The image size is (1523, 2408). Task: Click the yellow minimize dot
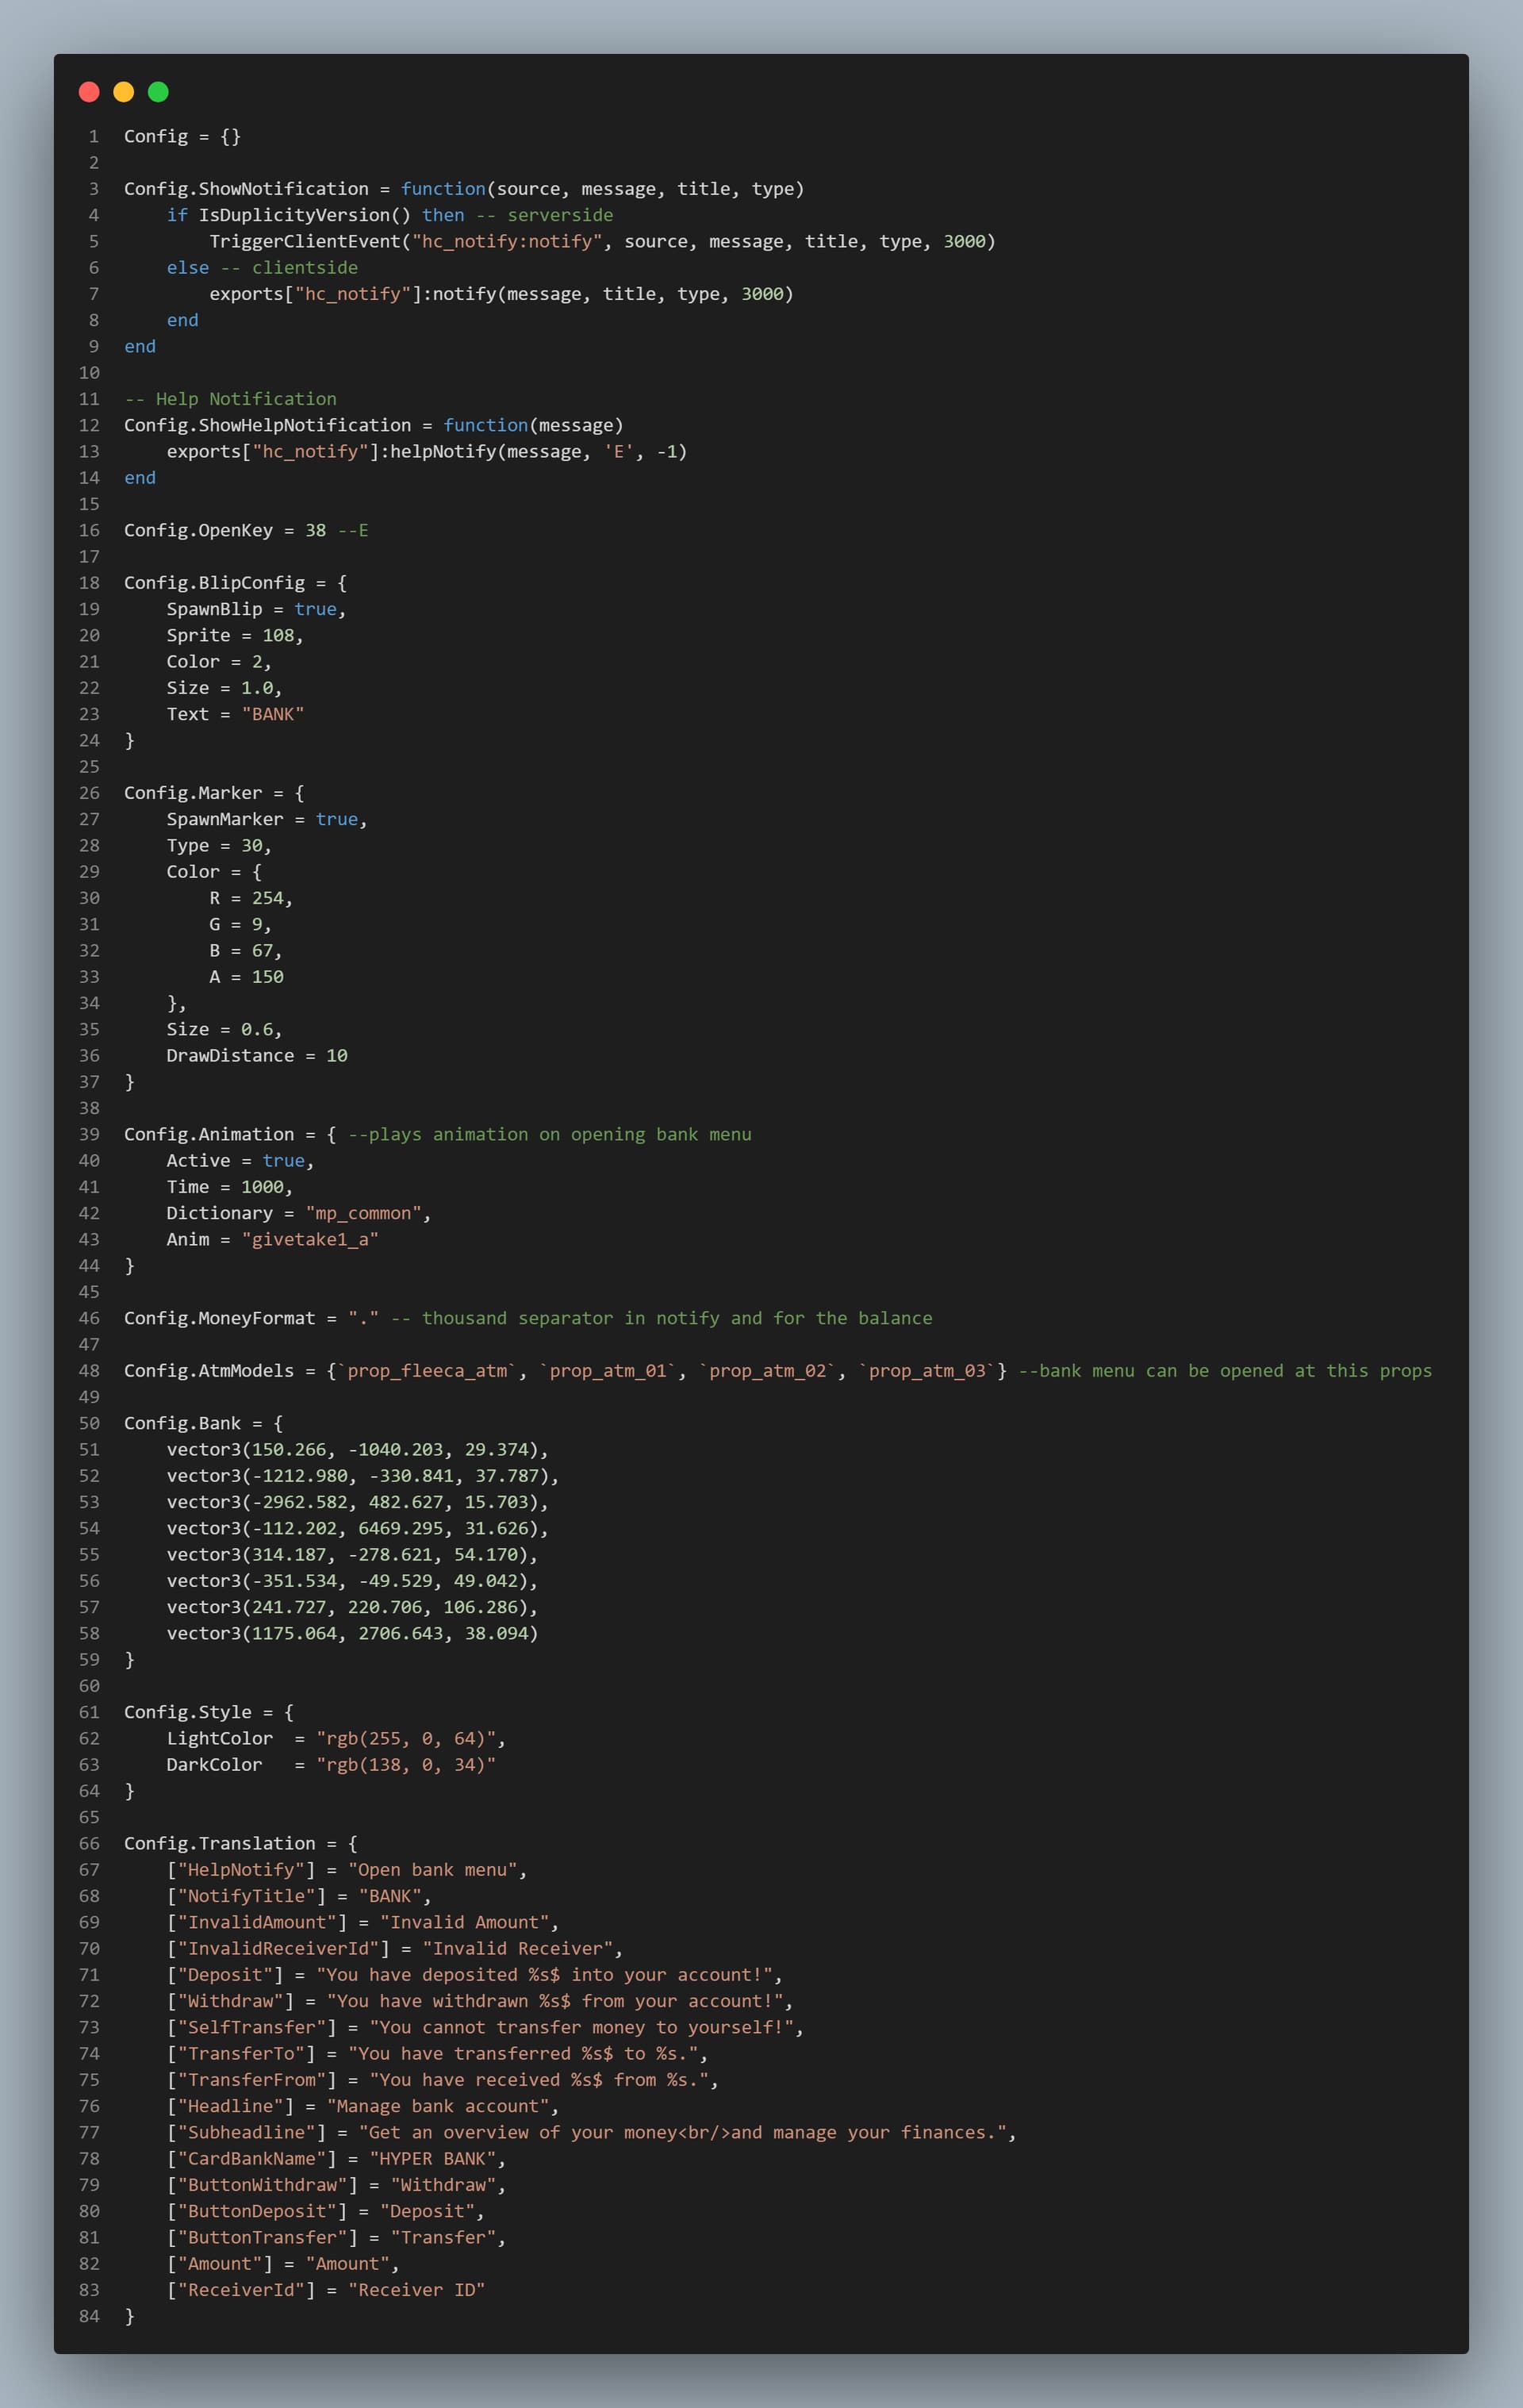tap(123, 92)
